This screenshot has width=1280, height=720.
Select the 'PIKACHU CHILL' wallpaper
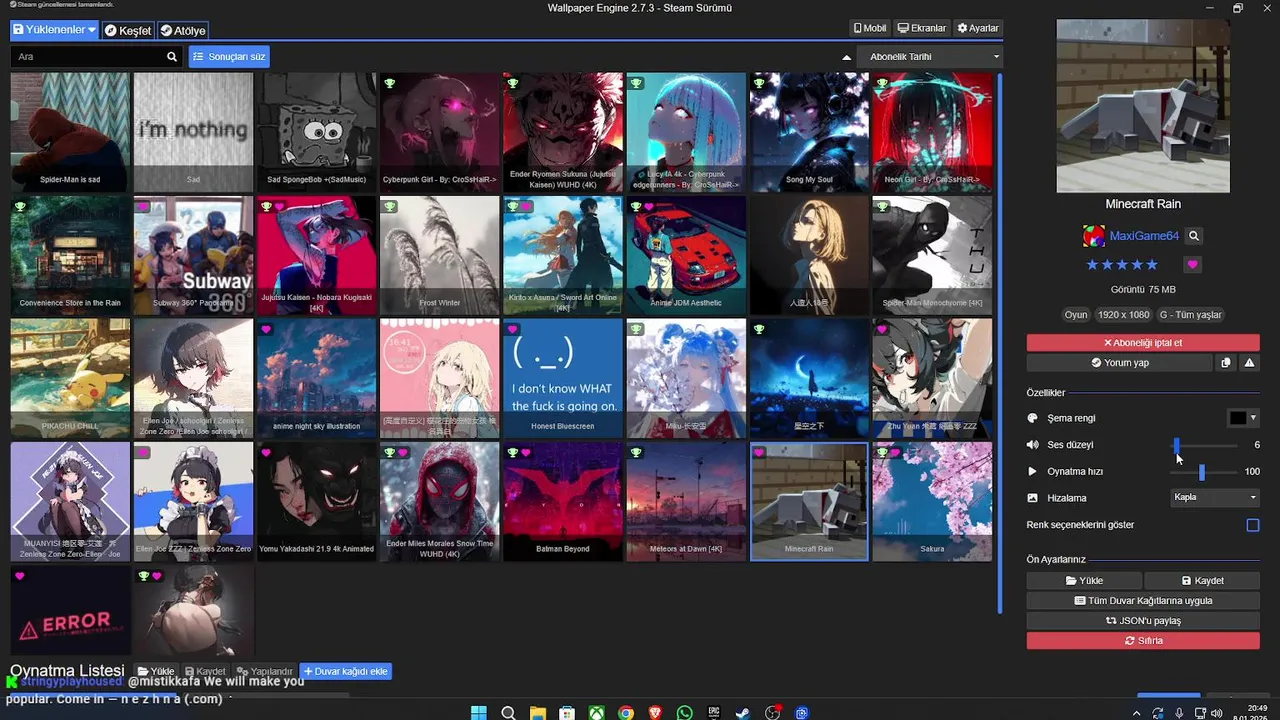(x=70, y=379)
